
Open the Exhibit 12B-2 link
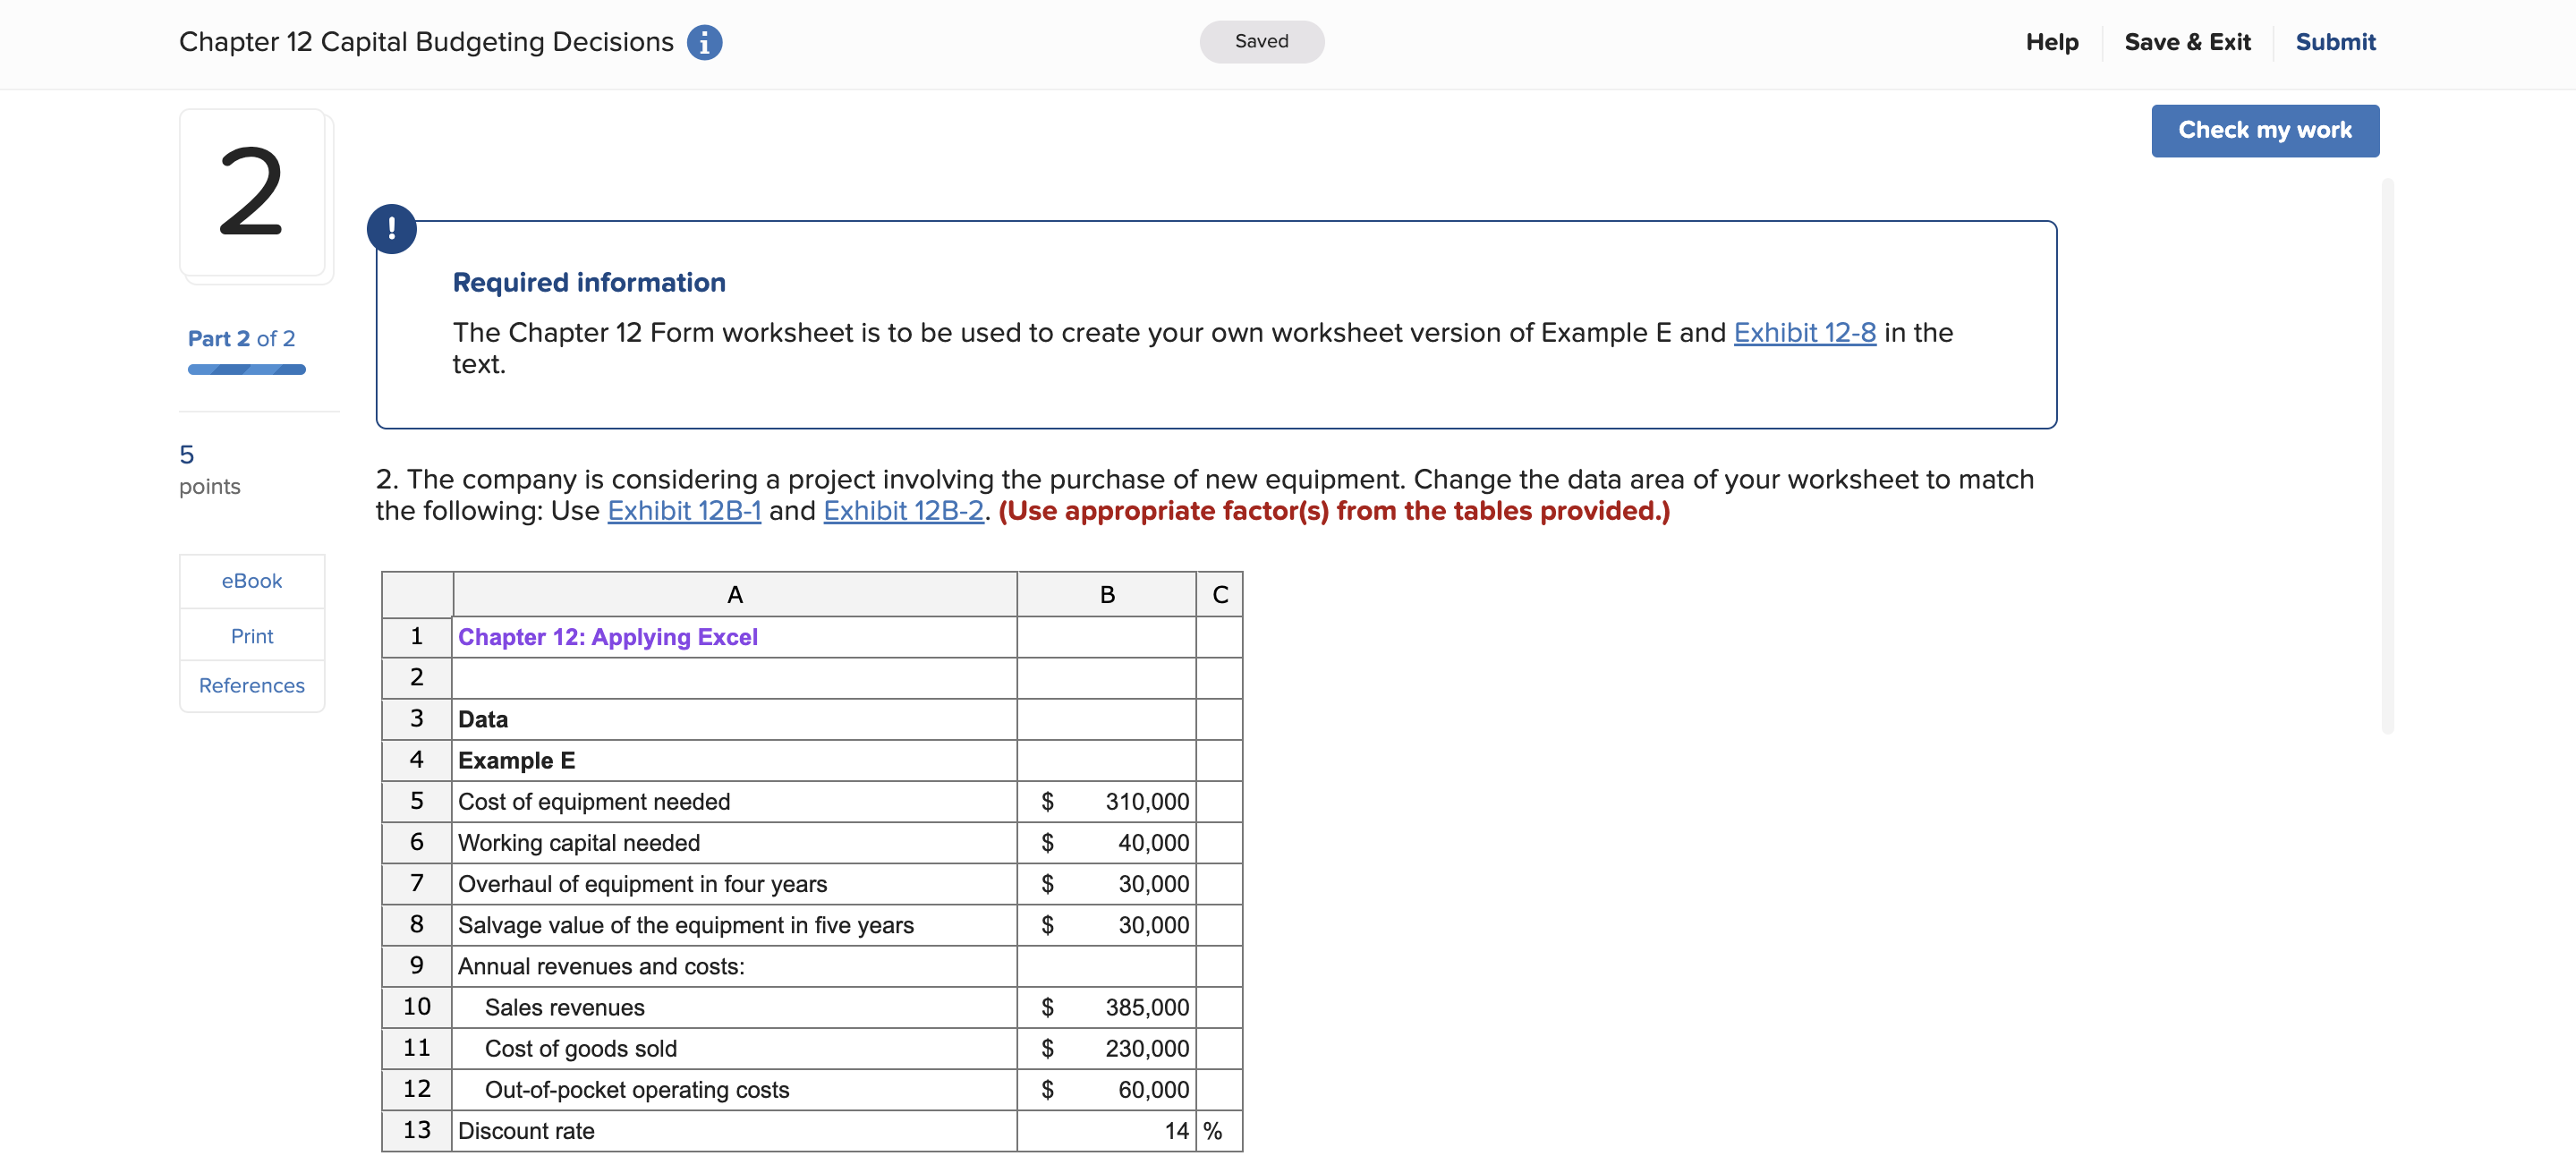[903, 510]
